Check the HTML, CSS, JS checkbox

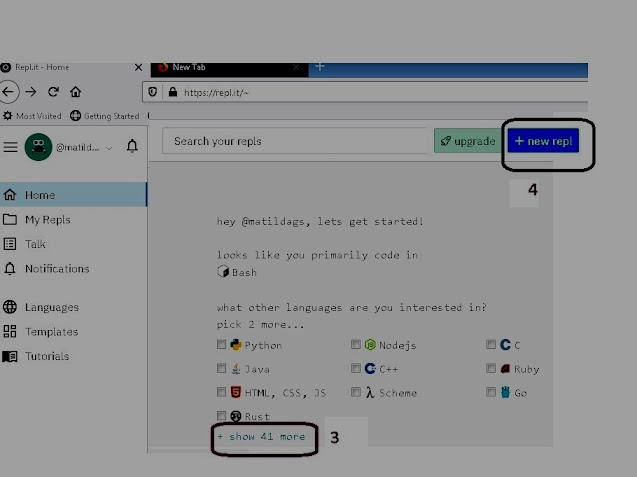tap(221, 392)
